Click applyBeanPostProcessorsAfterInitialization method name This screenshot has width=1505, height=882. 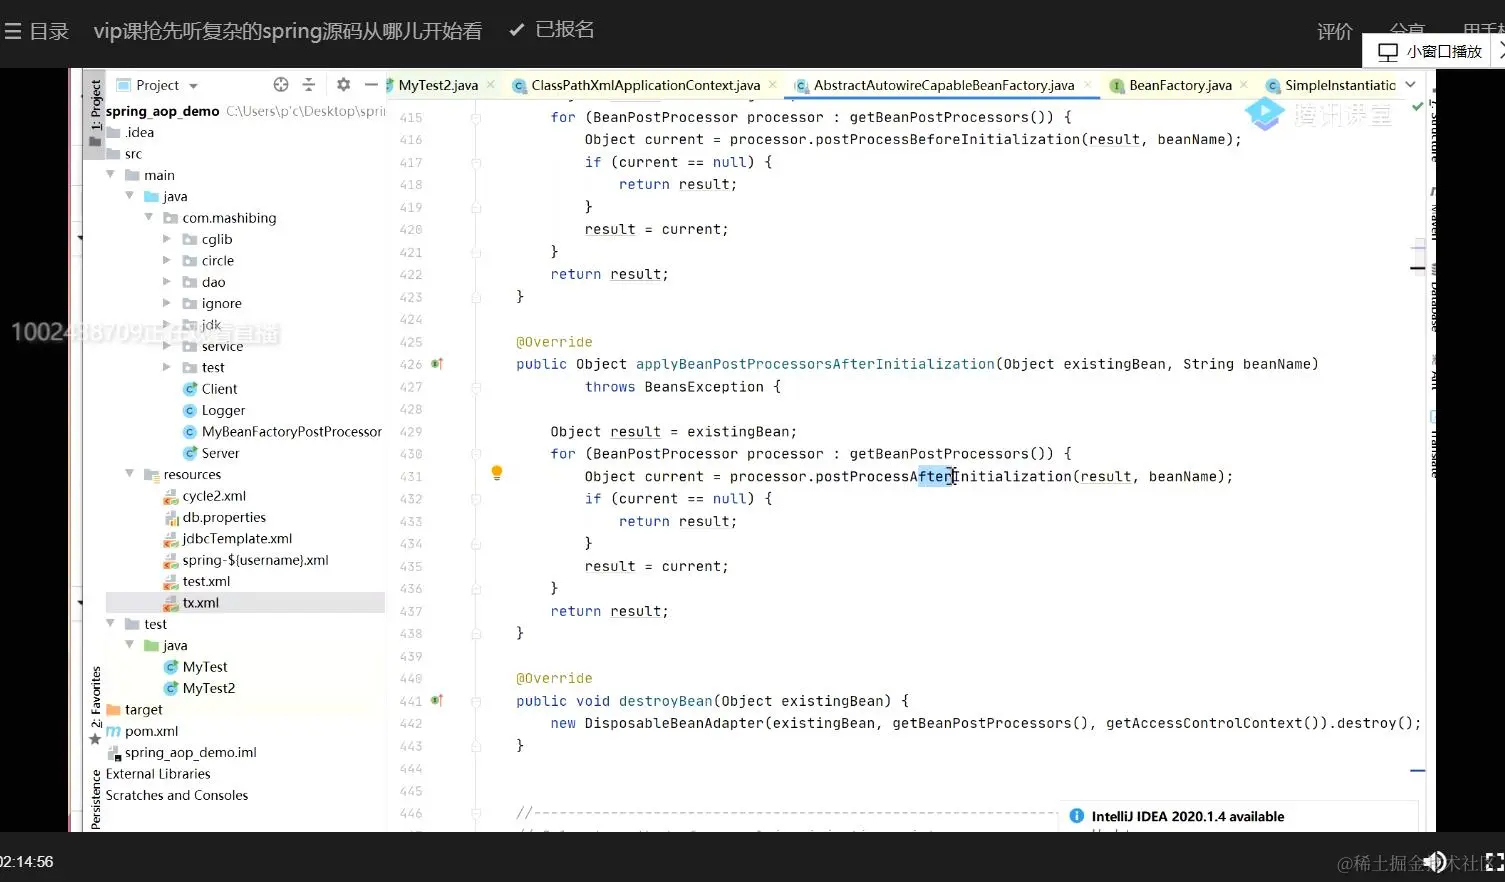click(815, 364)
